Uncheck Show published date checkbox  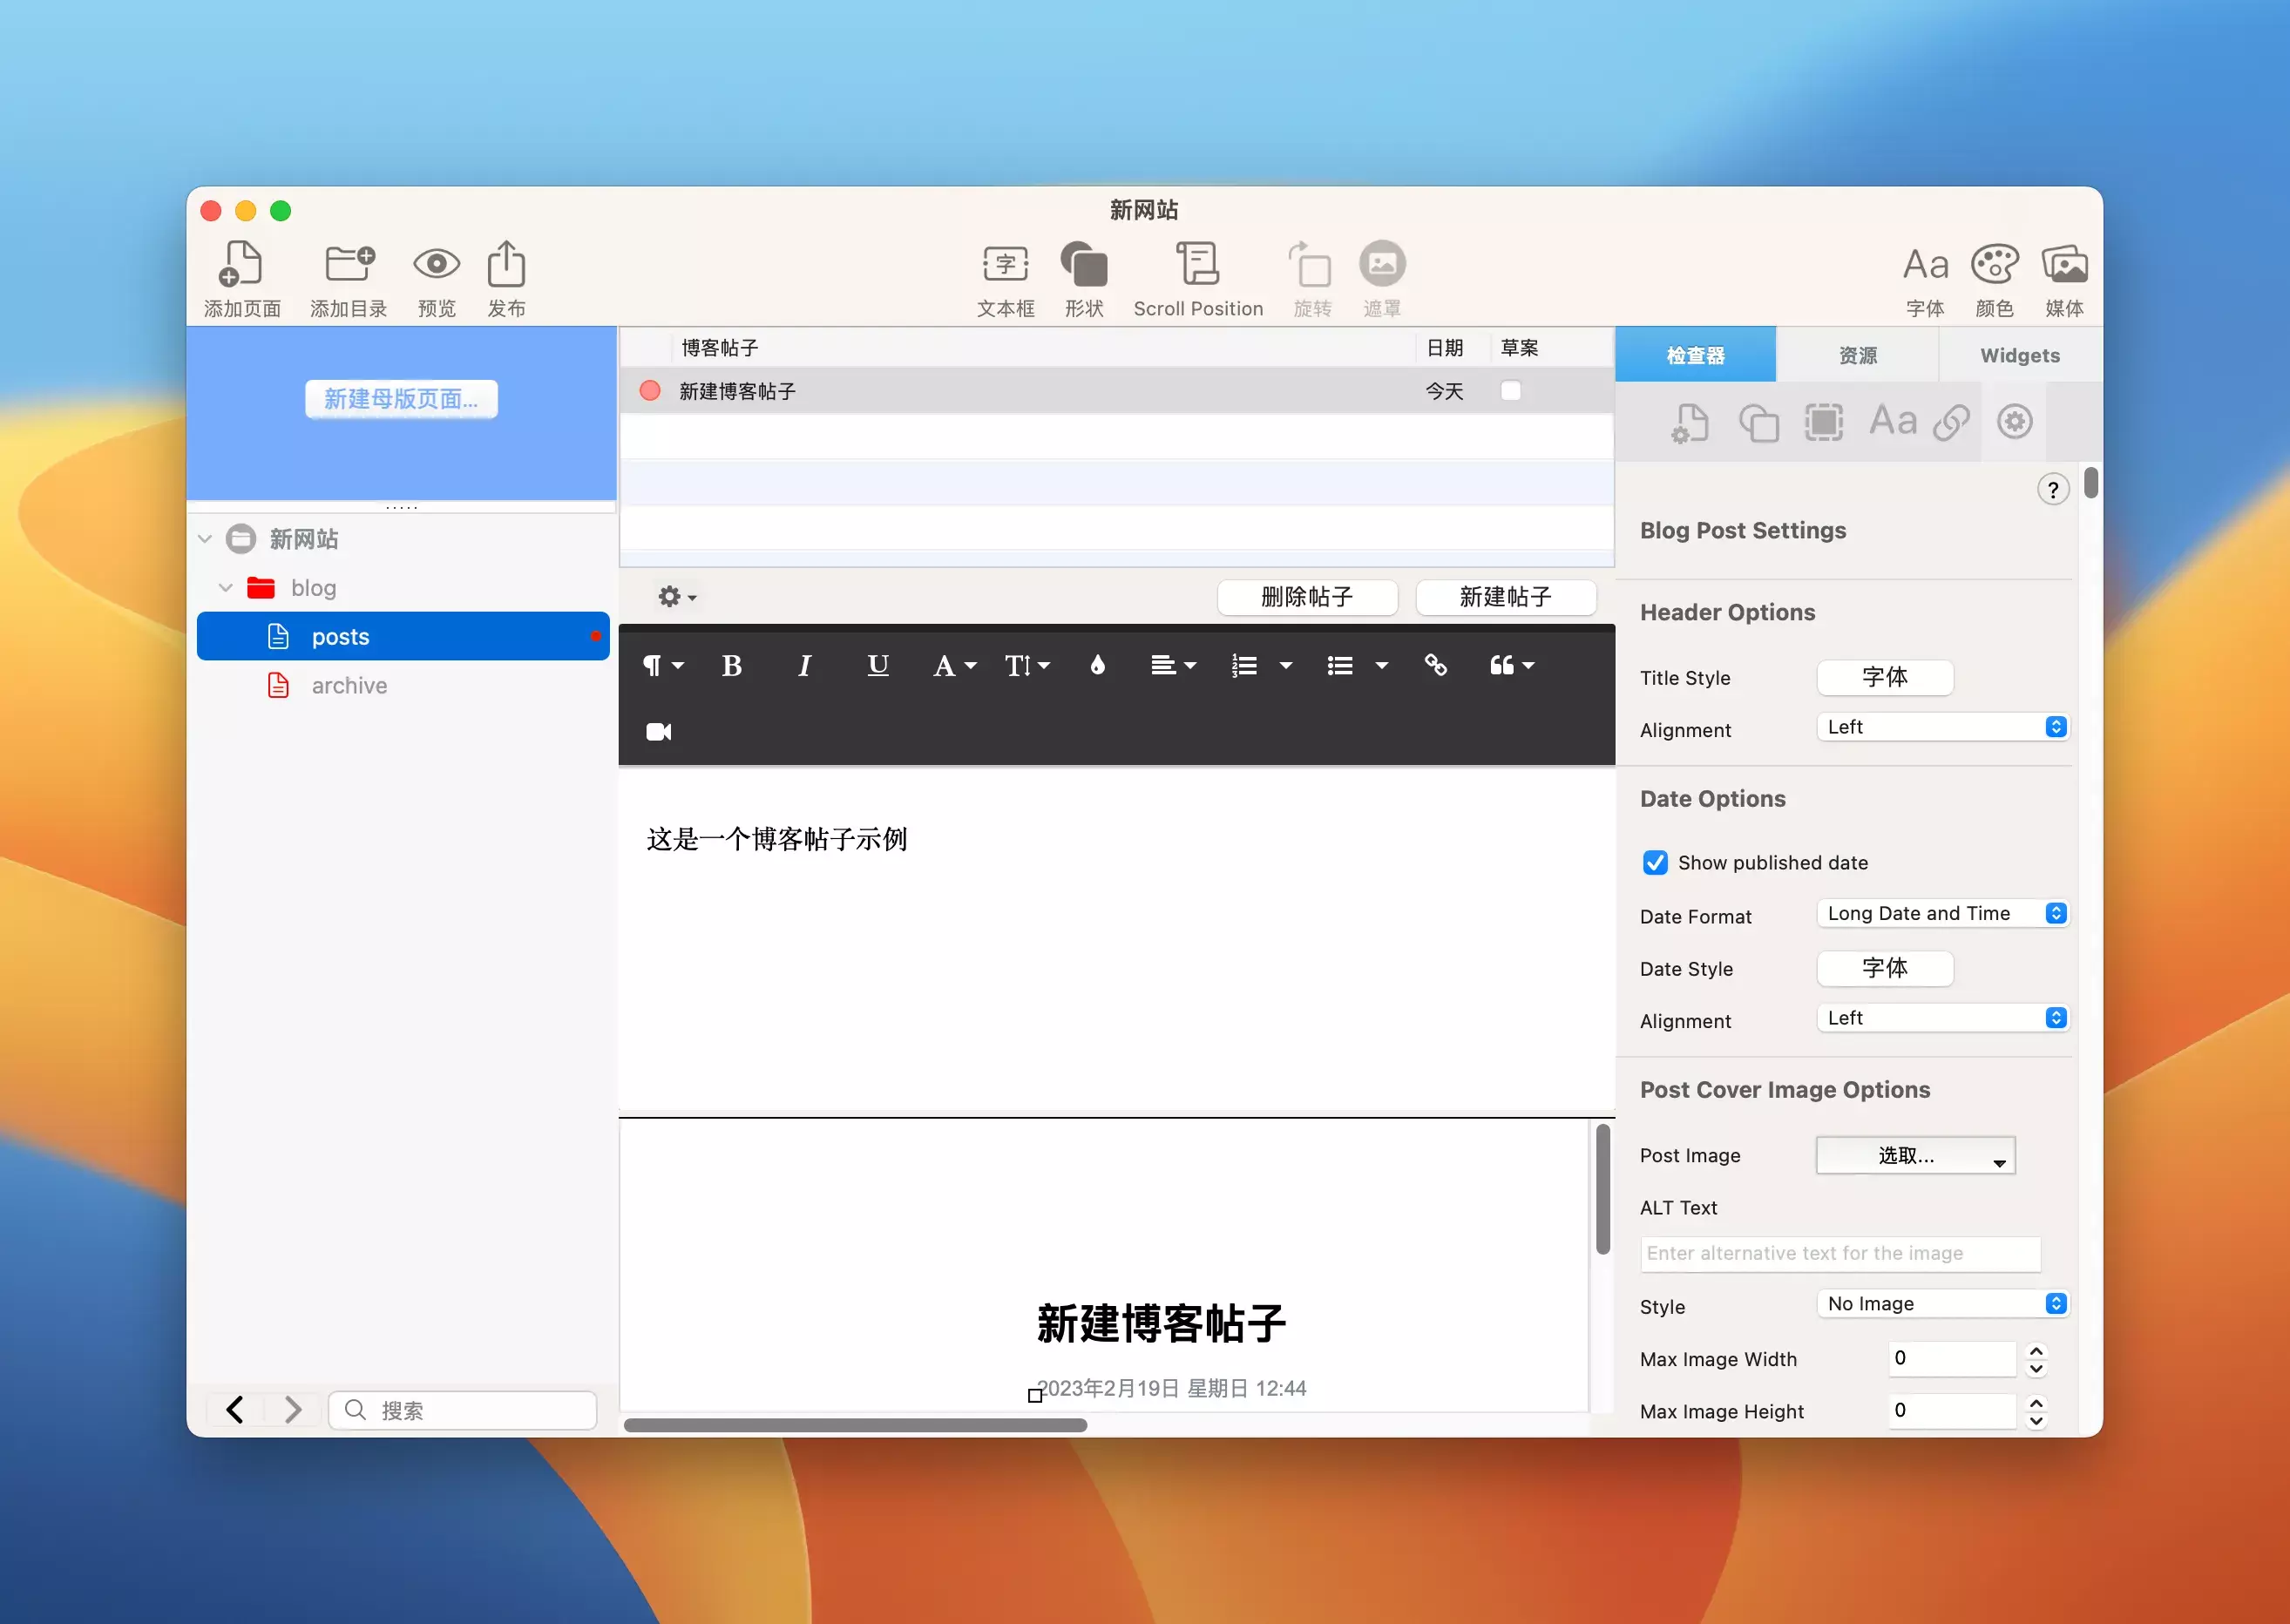pyautogui.click(x=1655, y=863)
